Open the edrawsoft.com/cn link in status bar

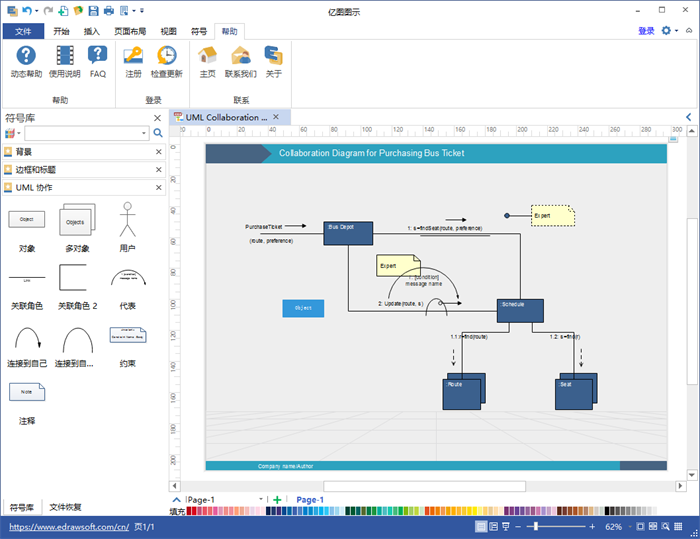pyautogui.click(x=69, y=527)
